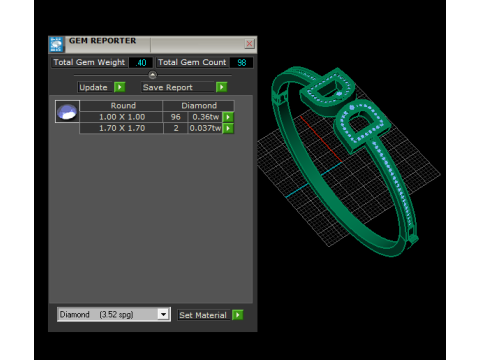Click the 0.037tw weight cell
Image resolution: width=480 pixels, height=360 pixels.
pyautogui.click(x=205, y=128)
